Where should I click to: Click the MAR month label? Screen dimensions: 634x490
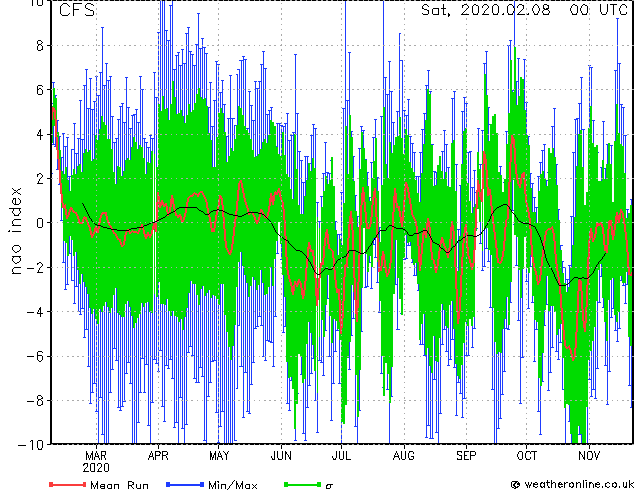coord(96,456)
